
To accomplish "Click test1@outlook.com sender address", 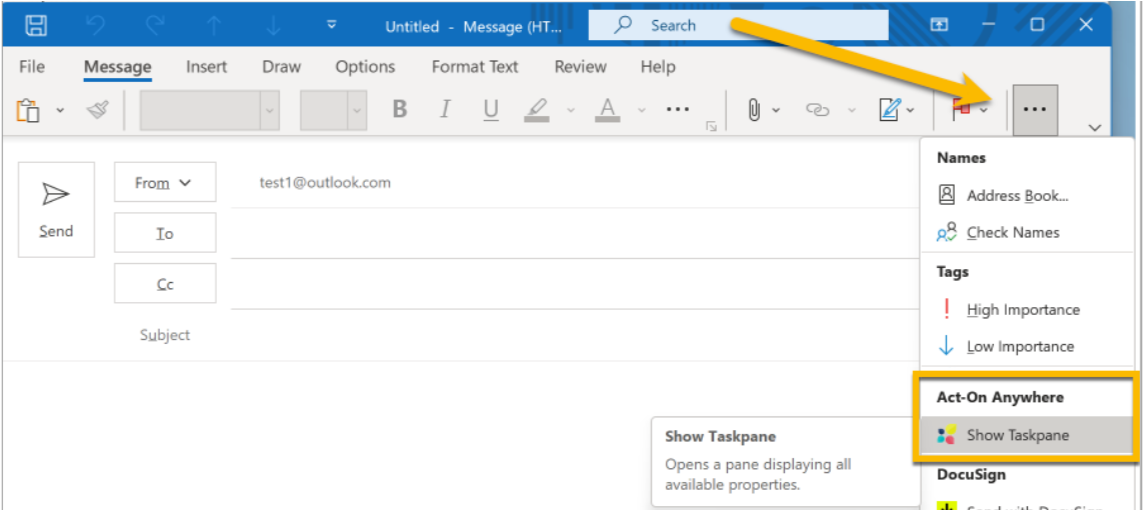I will [325, 182].
